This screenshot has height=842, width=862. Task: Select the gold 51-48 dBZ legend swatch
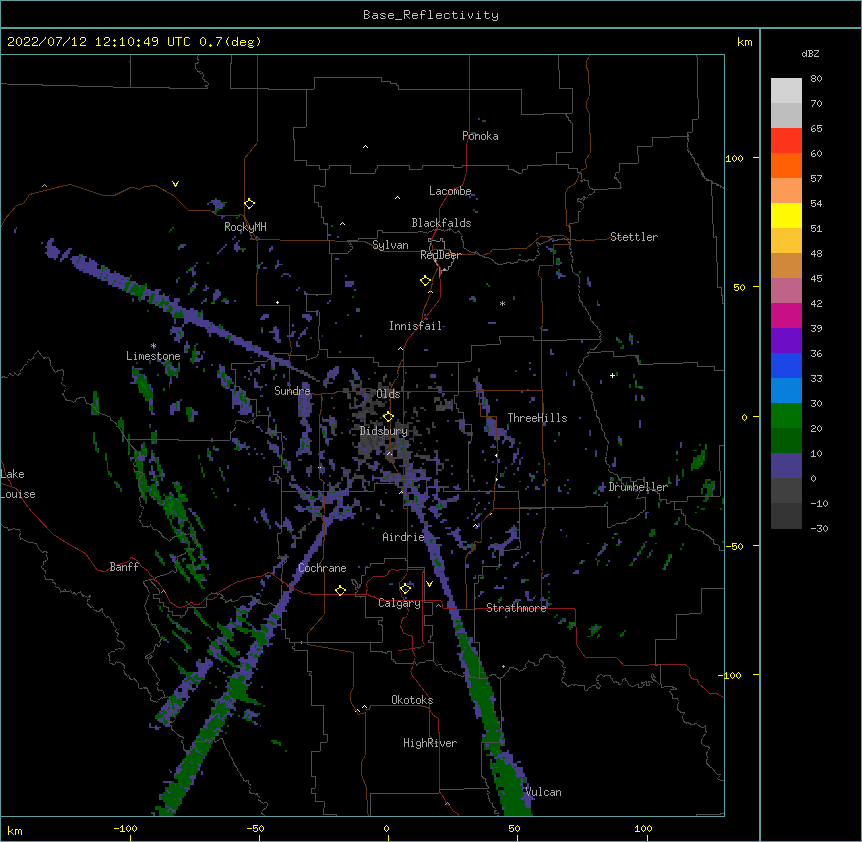pyautogui.click(x=786, y=241)
